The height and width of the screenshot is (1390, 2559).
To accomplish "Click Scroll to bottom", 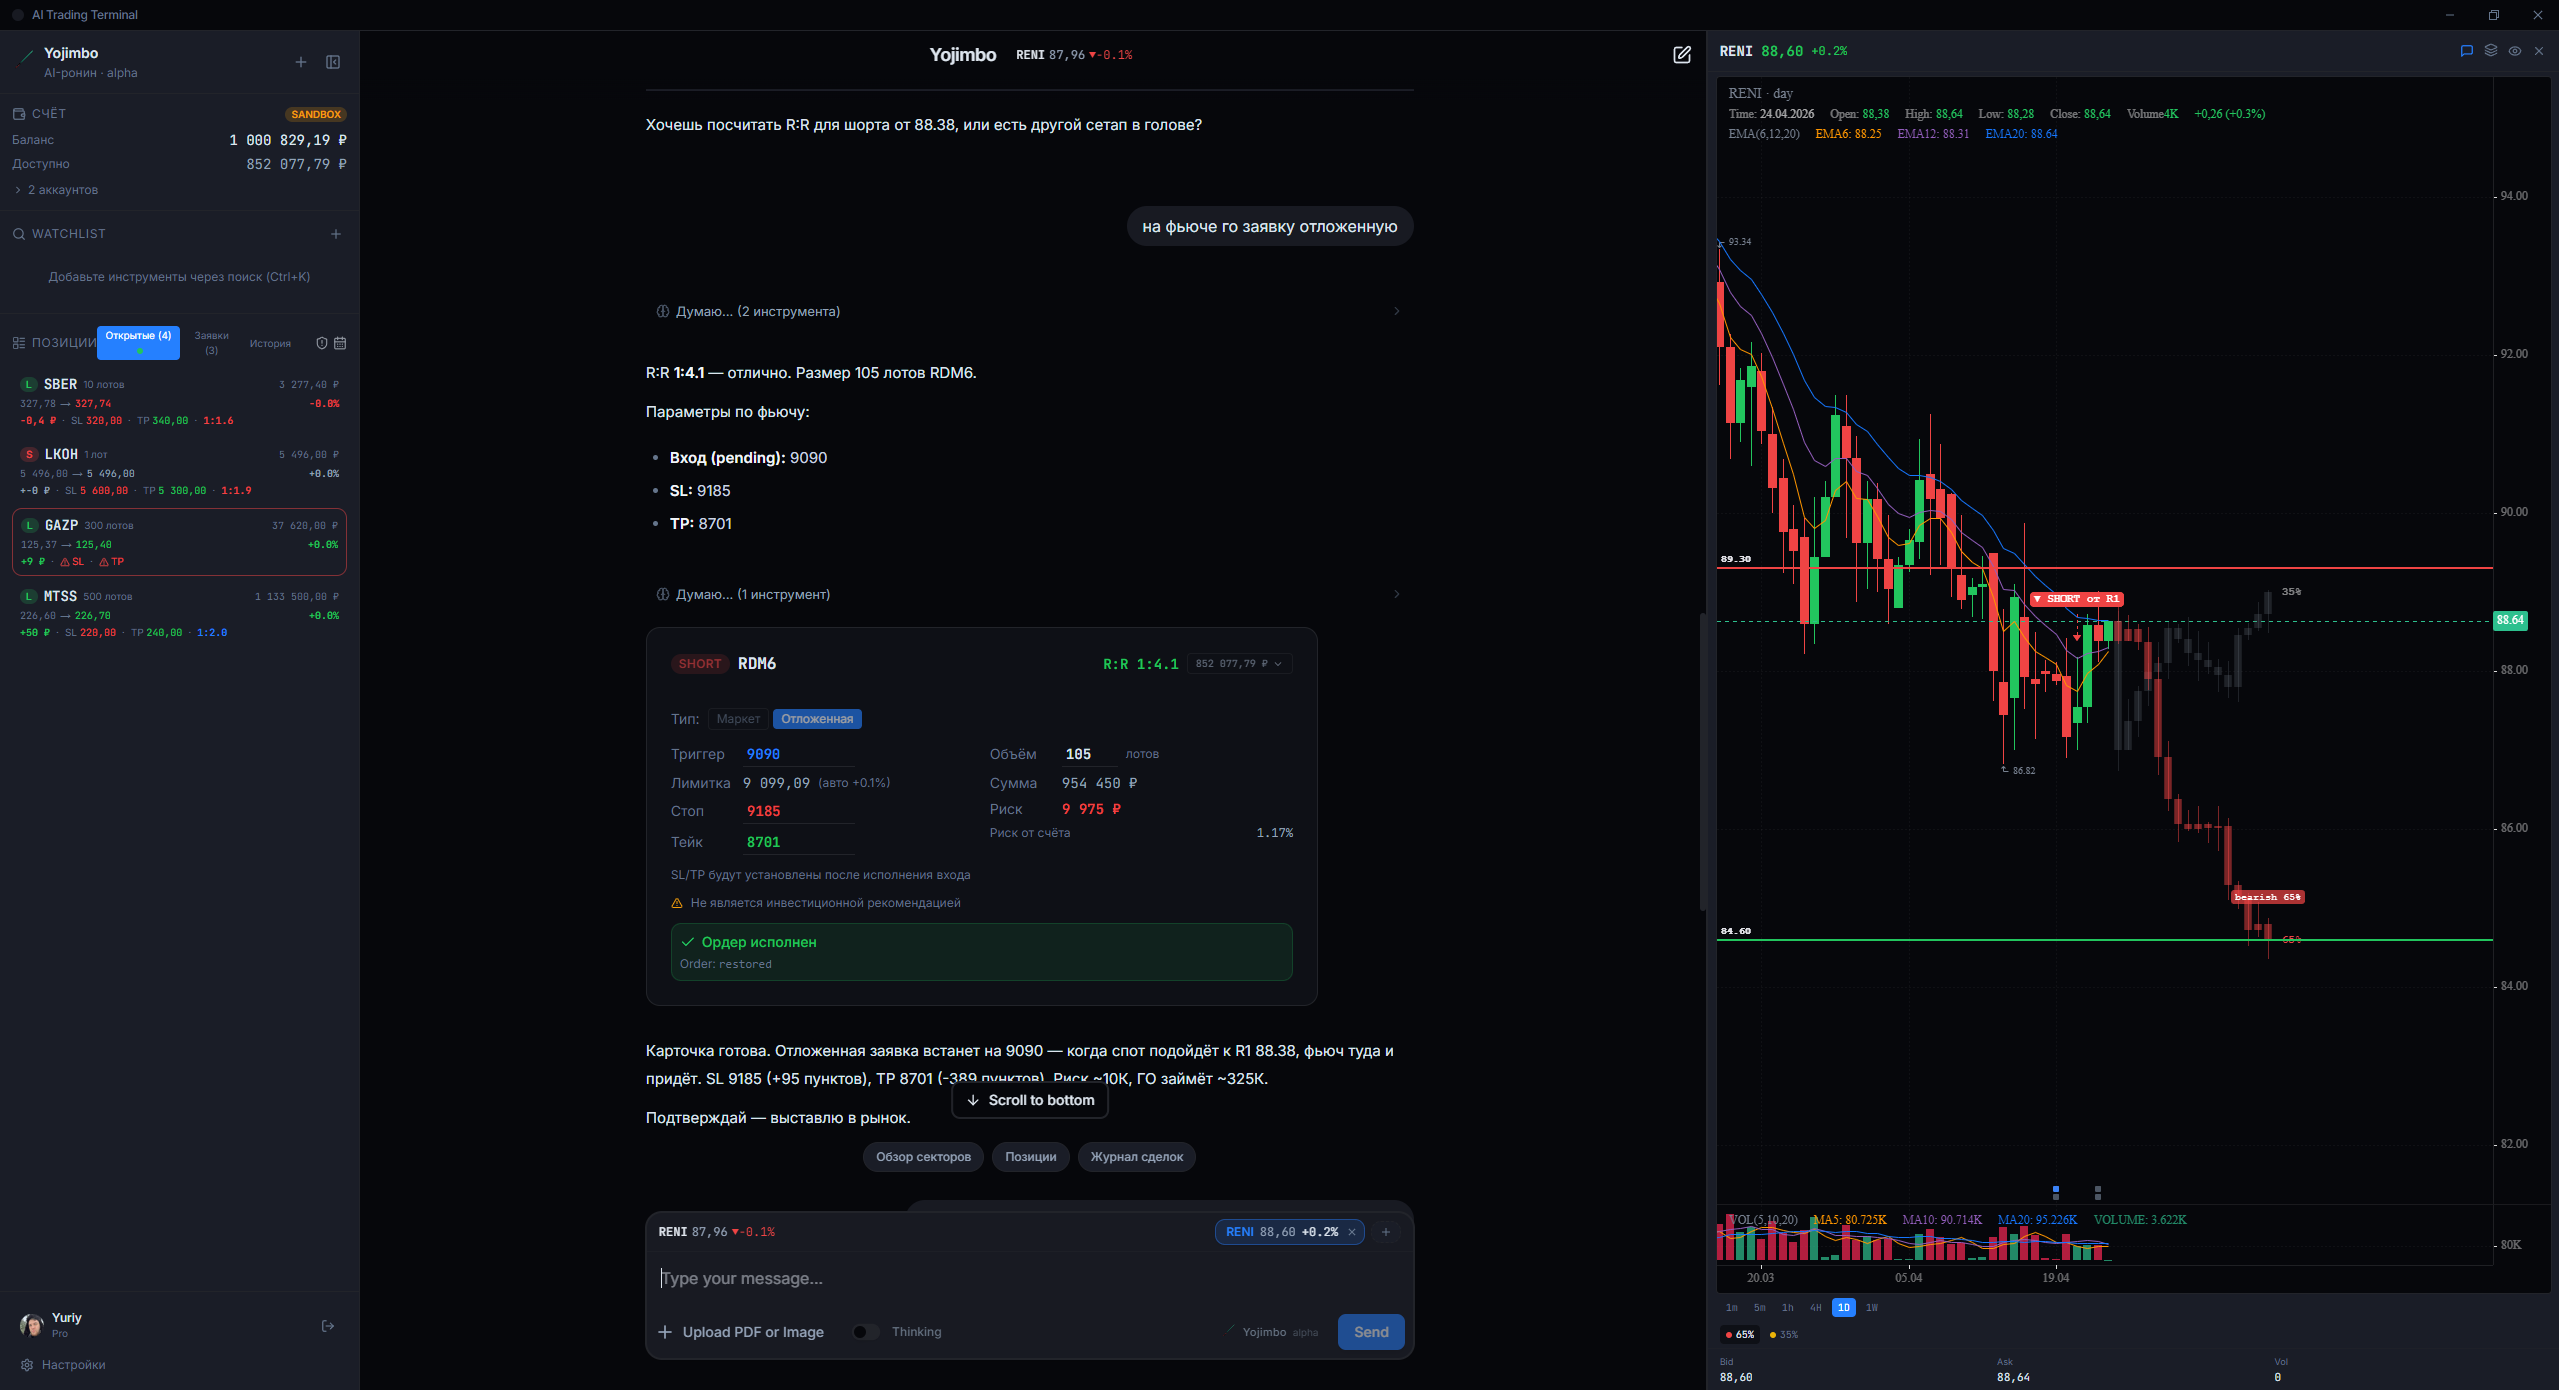I will pyautogui.click(x=1029, y=1100).
